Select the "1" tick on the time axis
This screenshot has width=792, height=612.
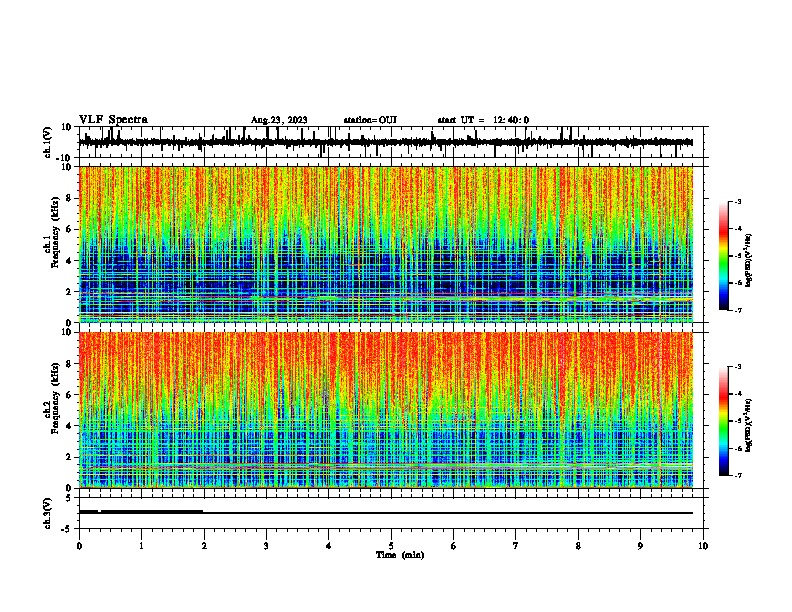click(141, 546)
